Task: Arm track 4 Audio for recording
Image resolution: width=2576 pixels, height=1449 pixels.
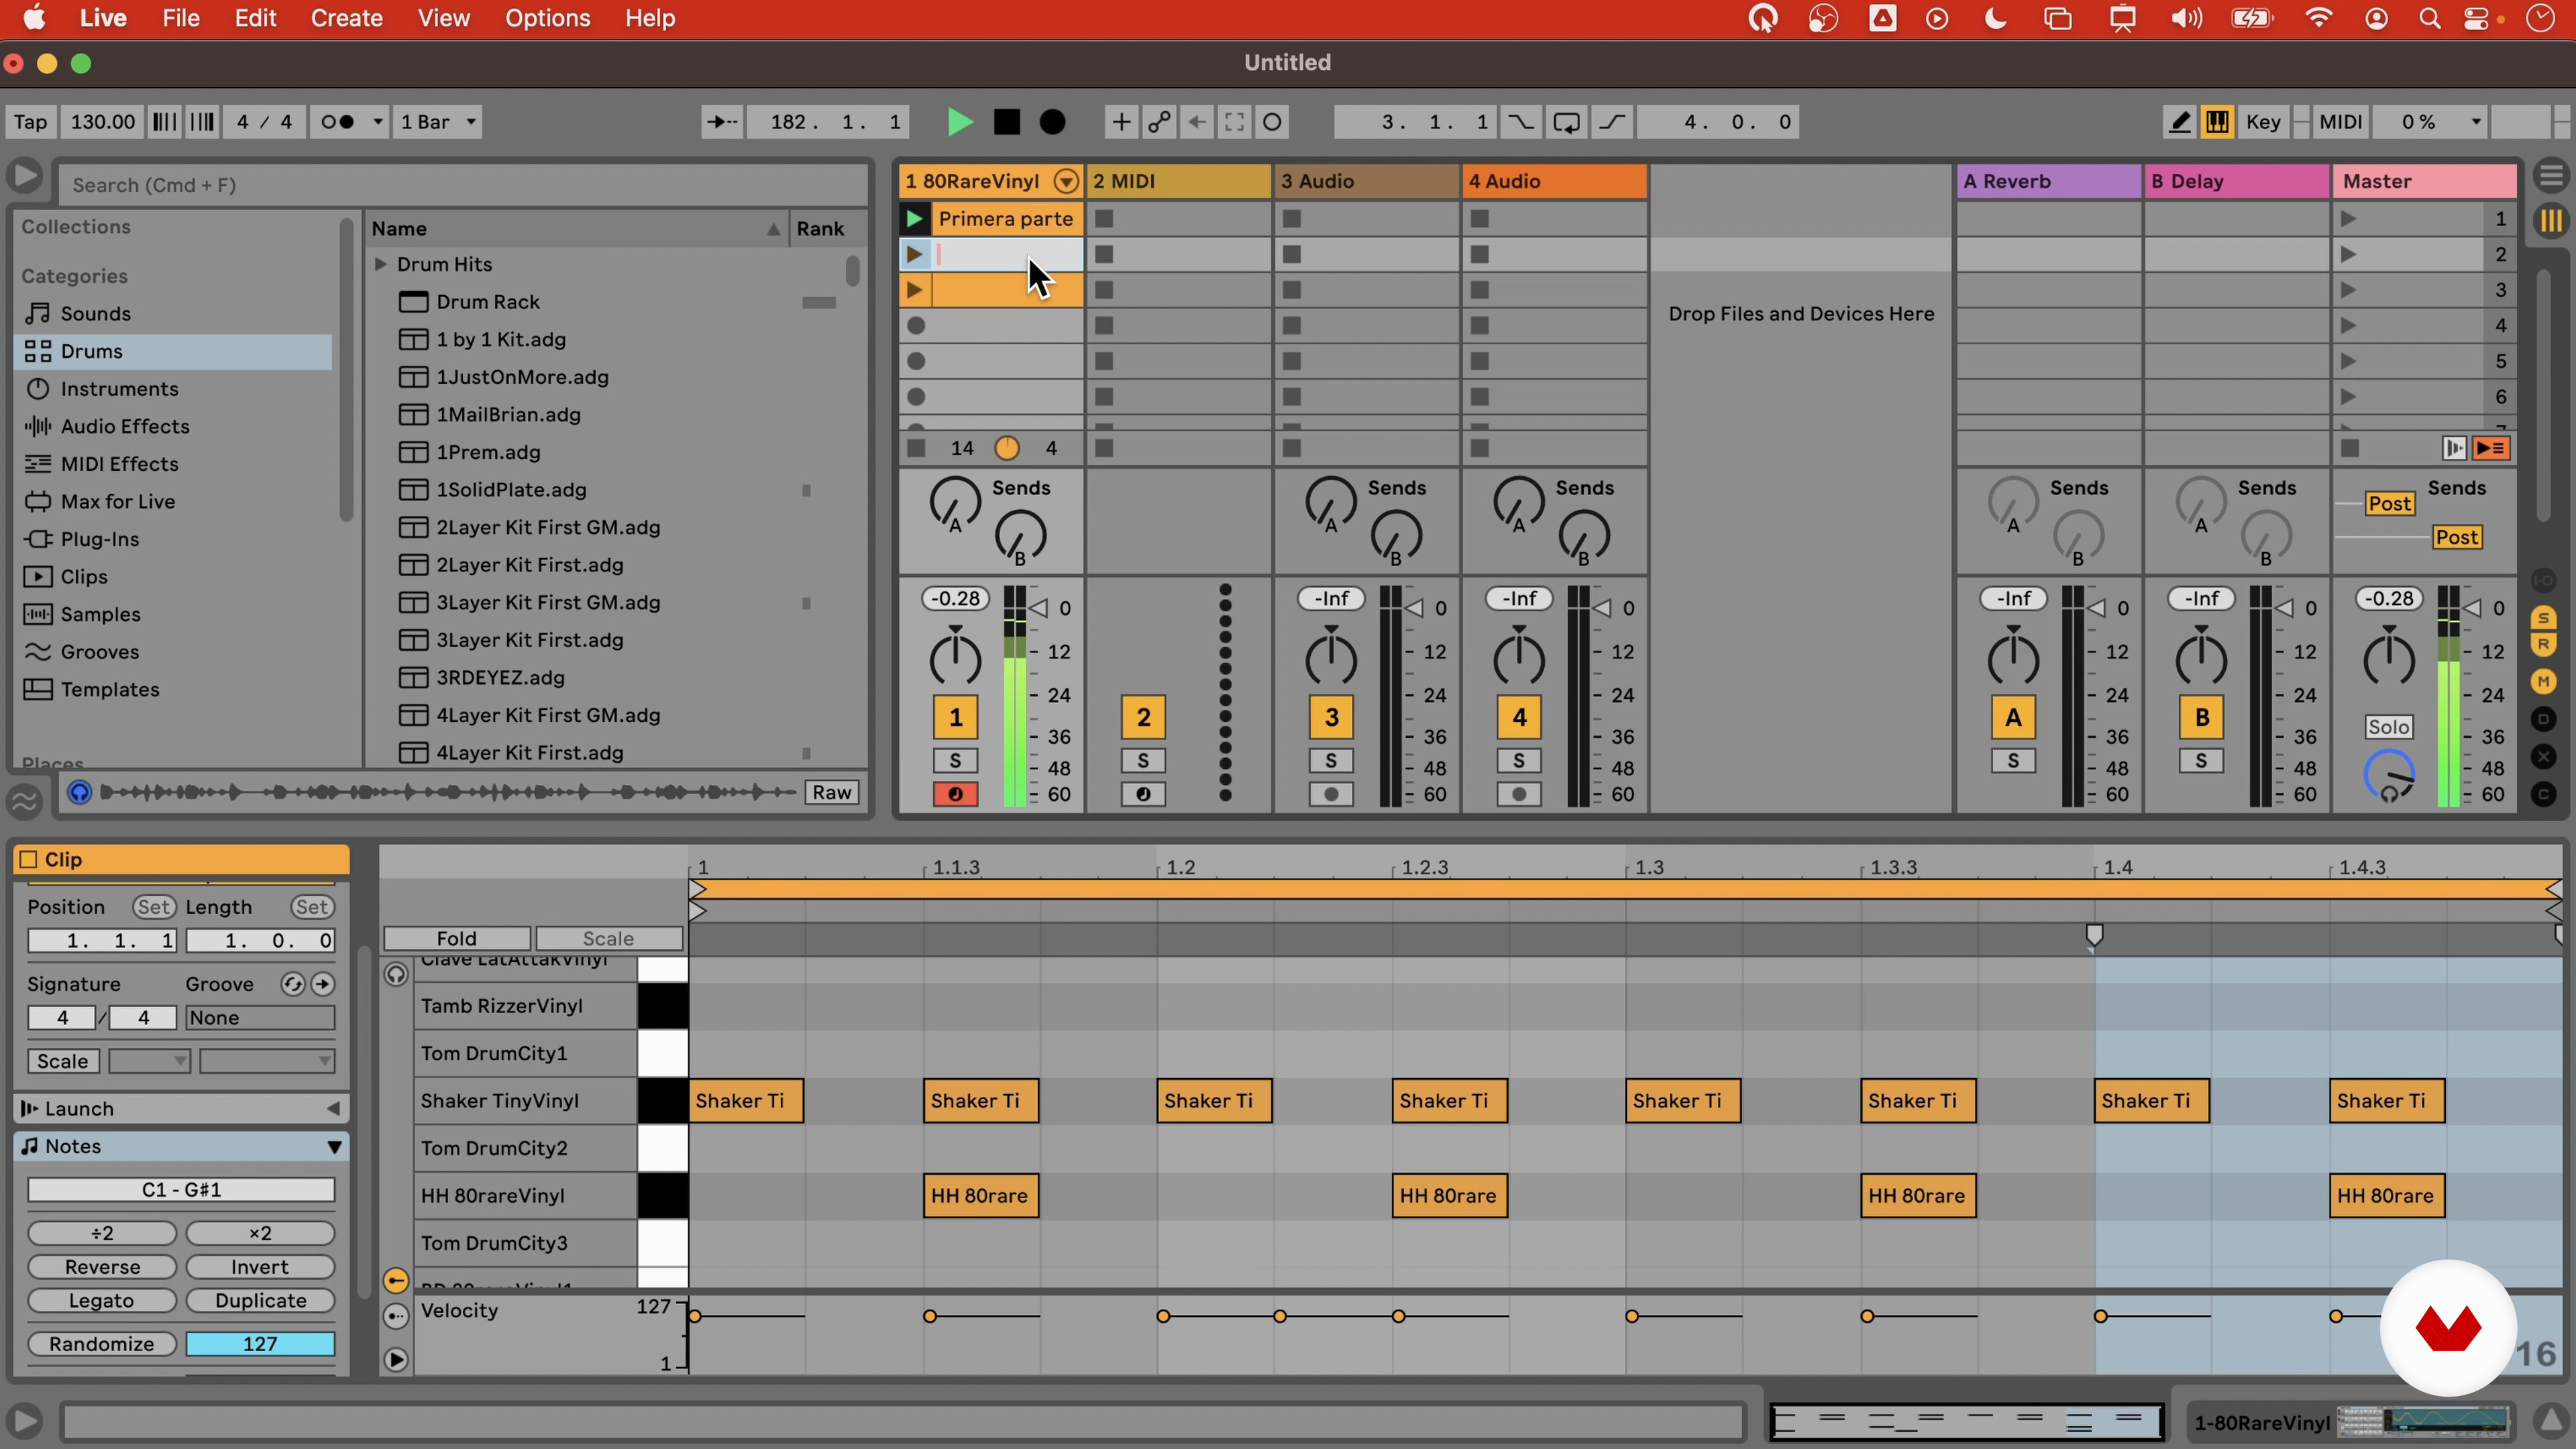Action: pos(1519,794)
